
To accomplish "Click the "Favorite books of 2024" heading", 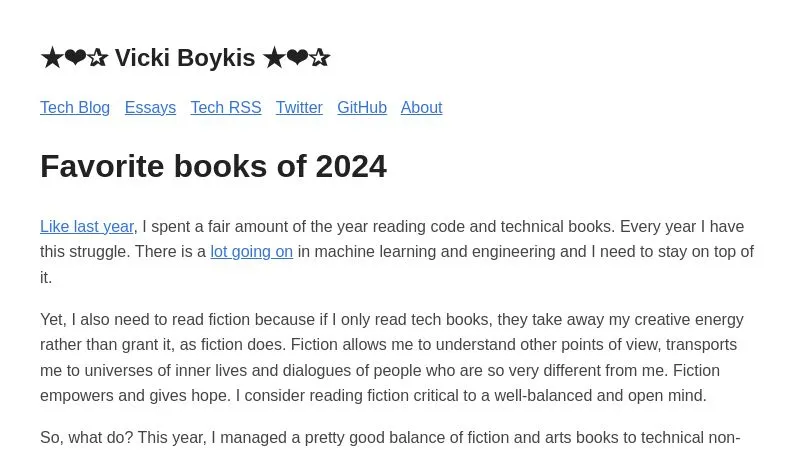I will pos(213,166).
